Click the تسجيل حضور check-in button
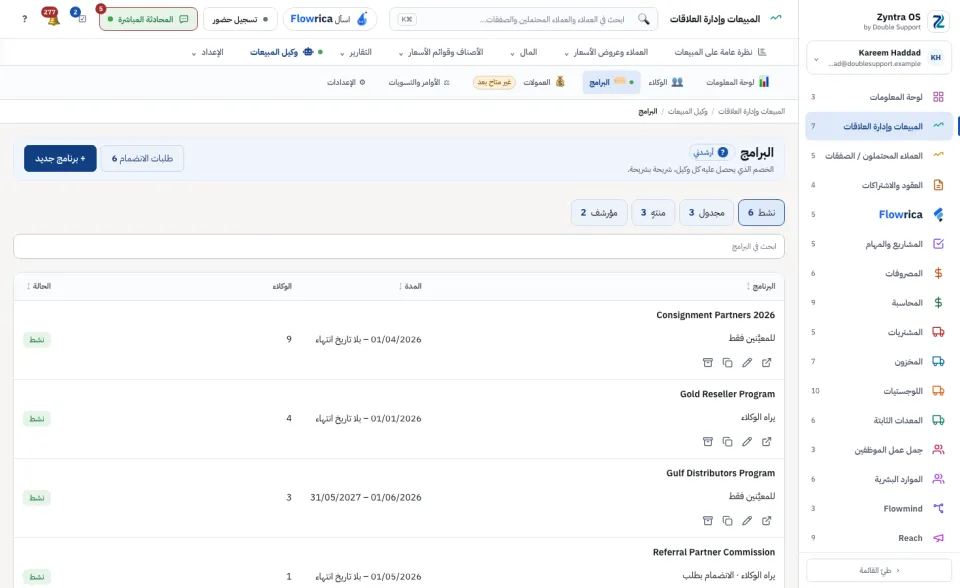 [x=240, y=19]
